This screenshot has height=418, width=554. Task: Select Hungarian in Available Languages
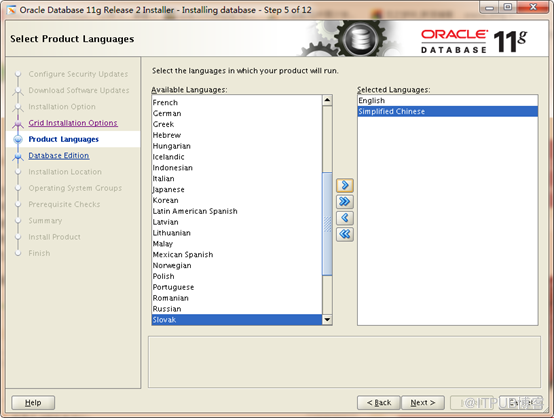click(237, 146)
